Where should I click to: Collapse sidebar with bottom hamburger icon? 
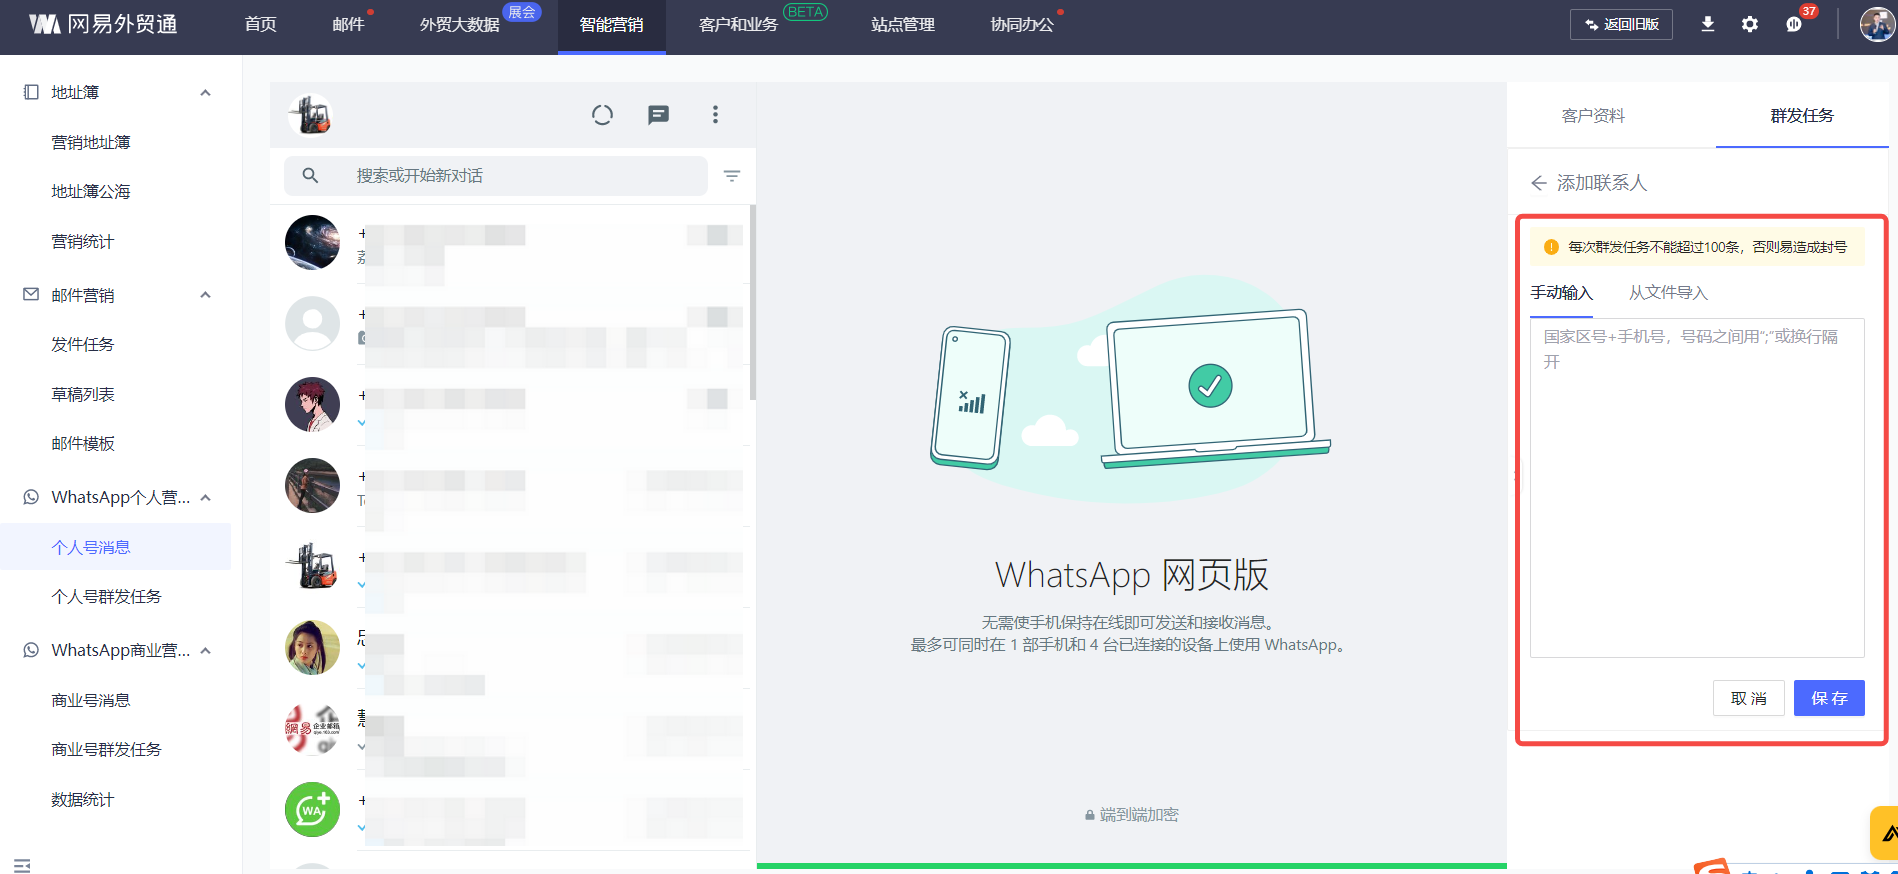(22, 865)
